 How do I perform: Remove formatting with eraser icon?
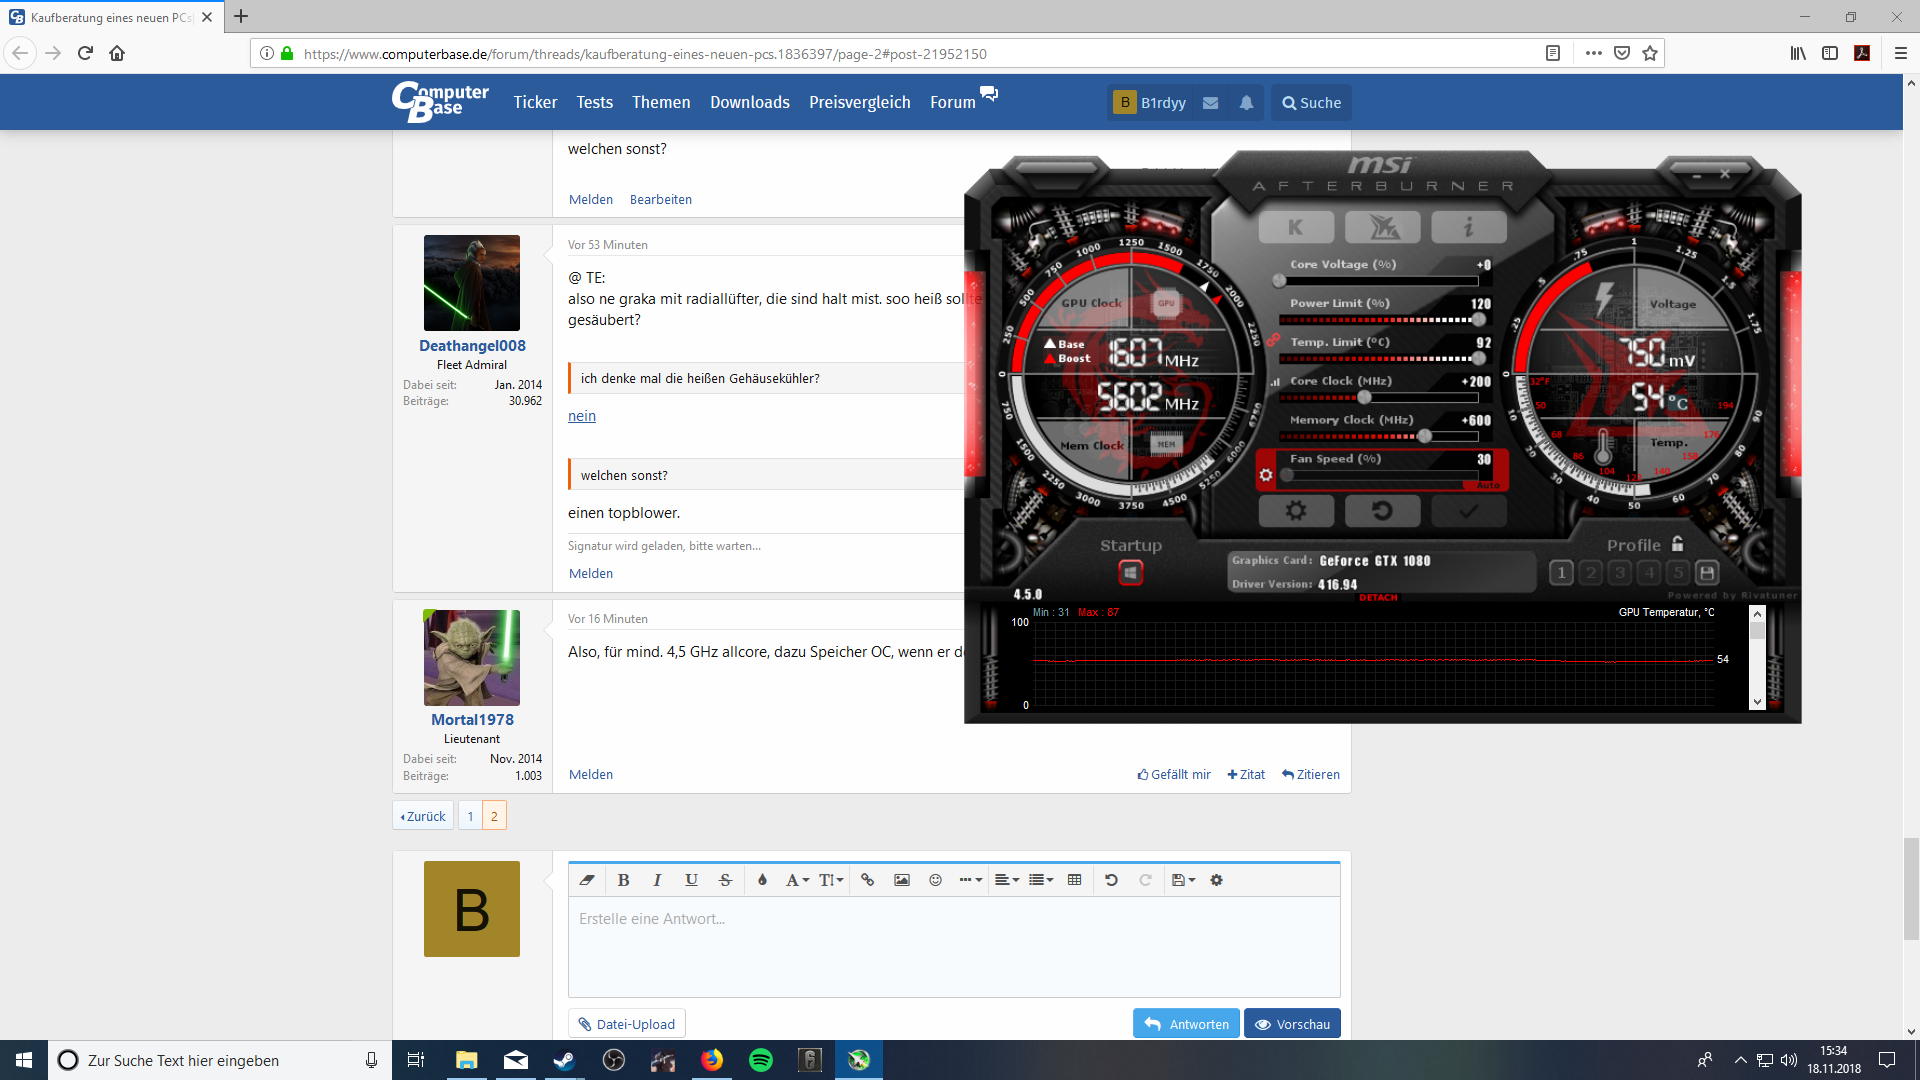point(587,880)
